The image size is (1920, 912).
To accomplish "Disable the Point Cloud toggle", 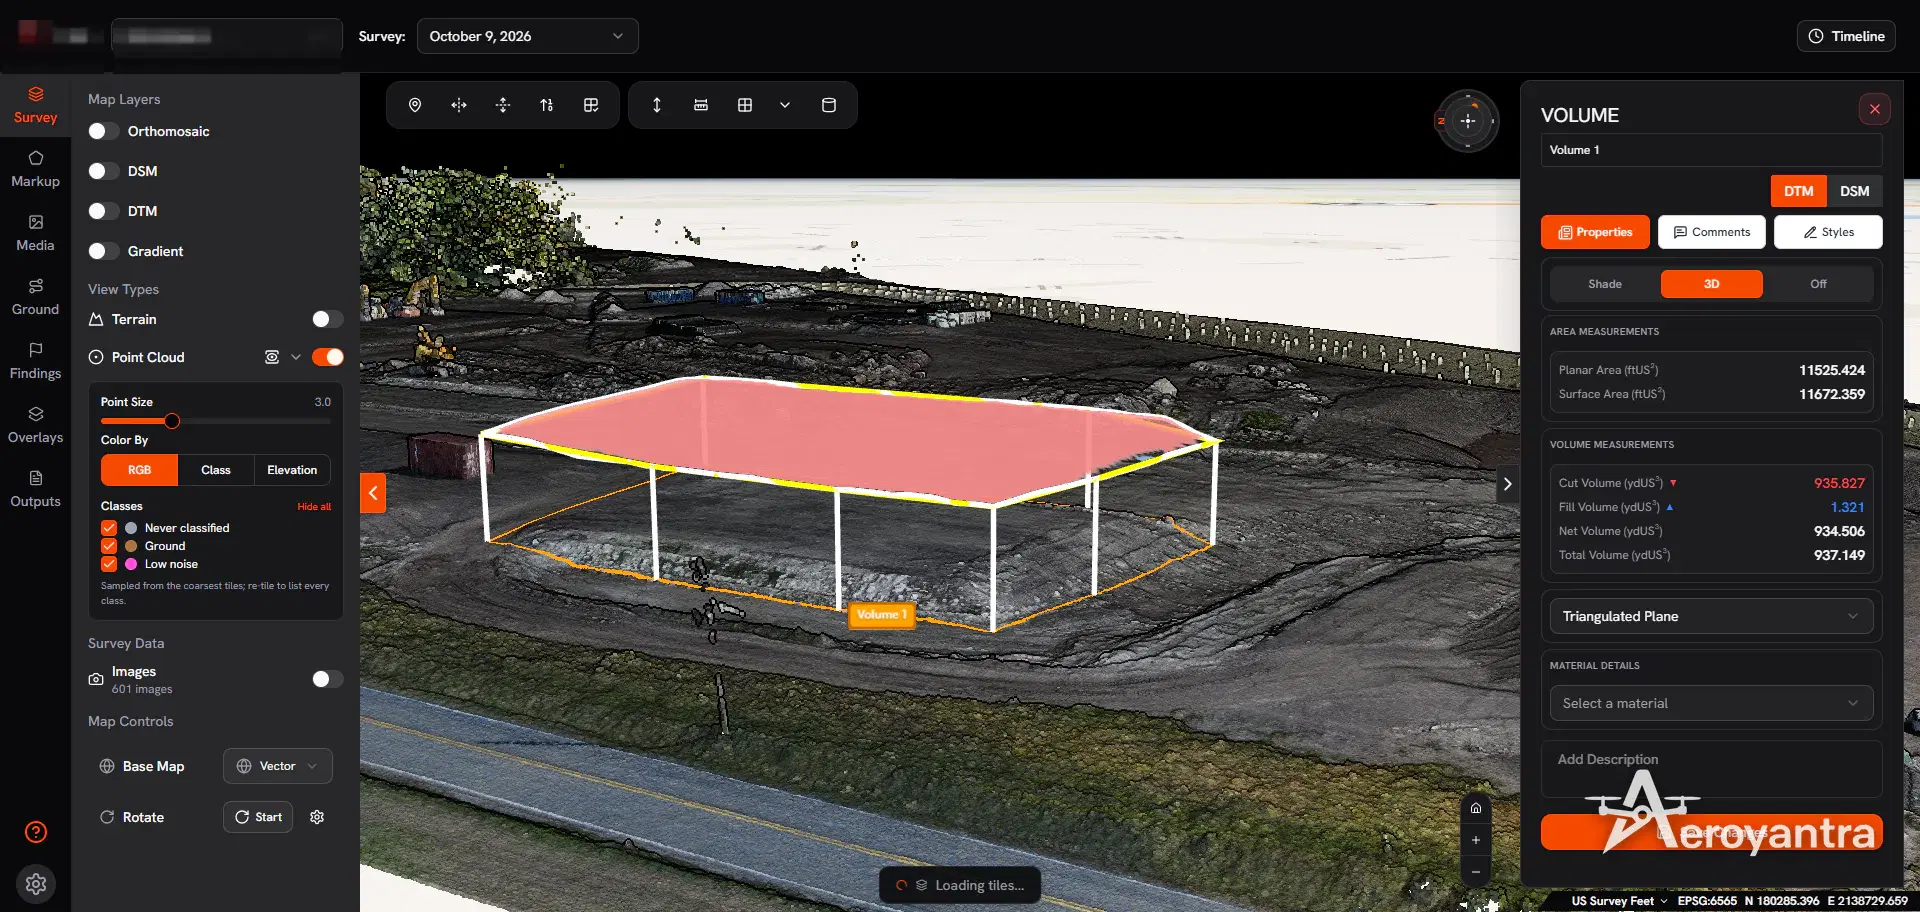I will tap(327, 357).
